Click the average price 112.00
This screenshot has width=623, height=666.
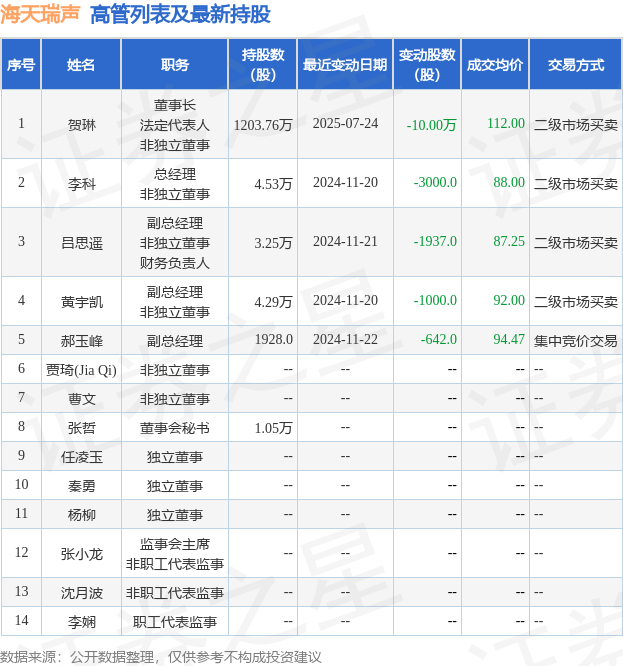pos(506,123)
